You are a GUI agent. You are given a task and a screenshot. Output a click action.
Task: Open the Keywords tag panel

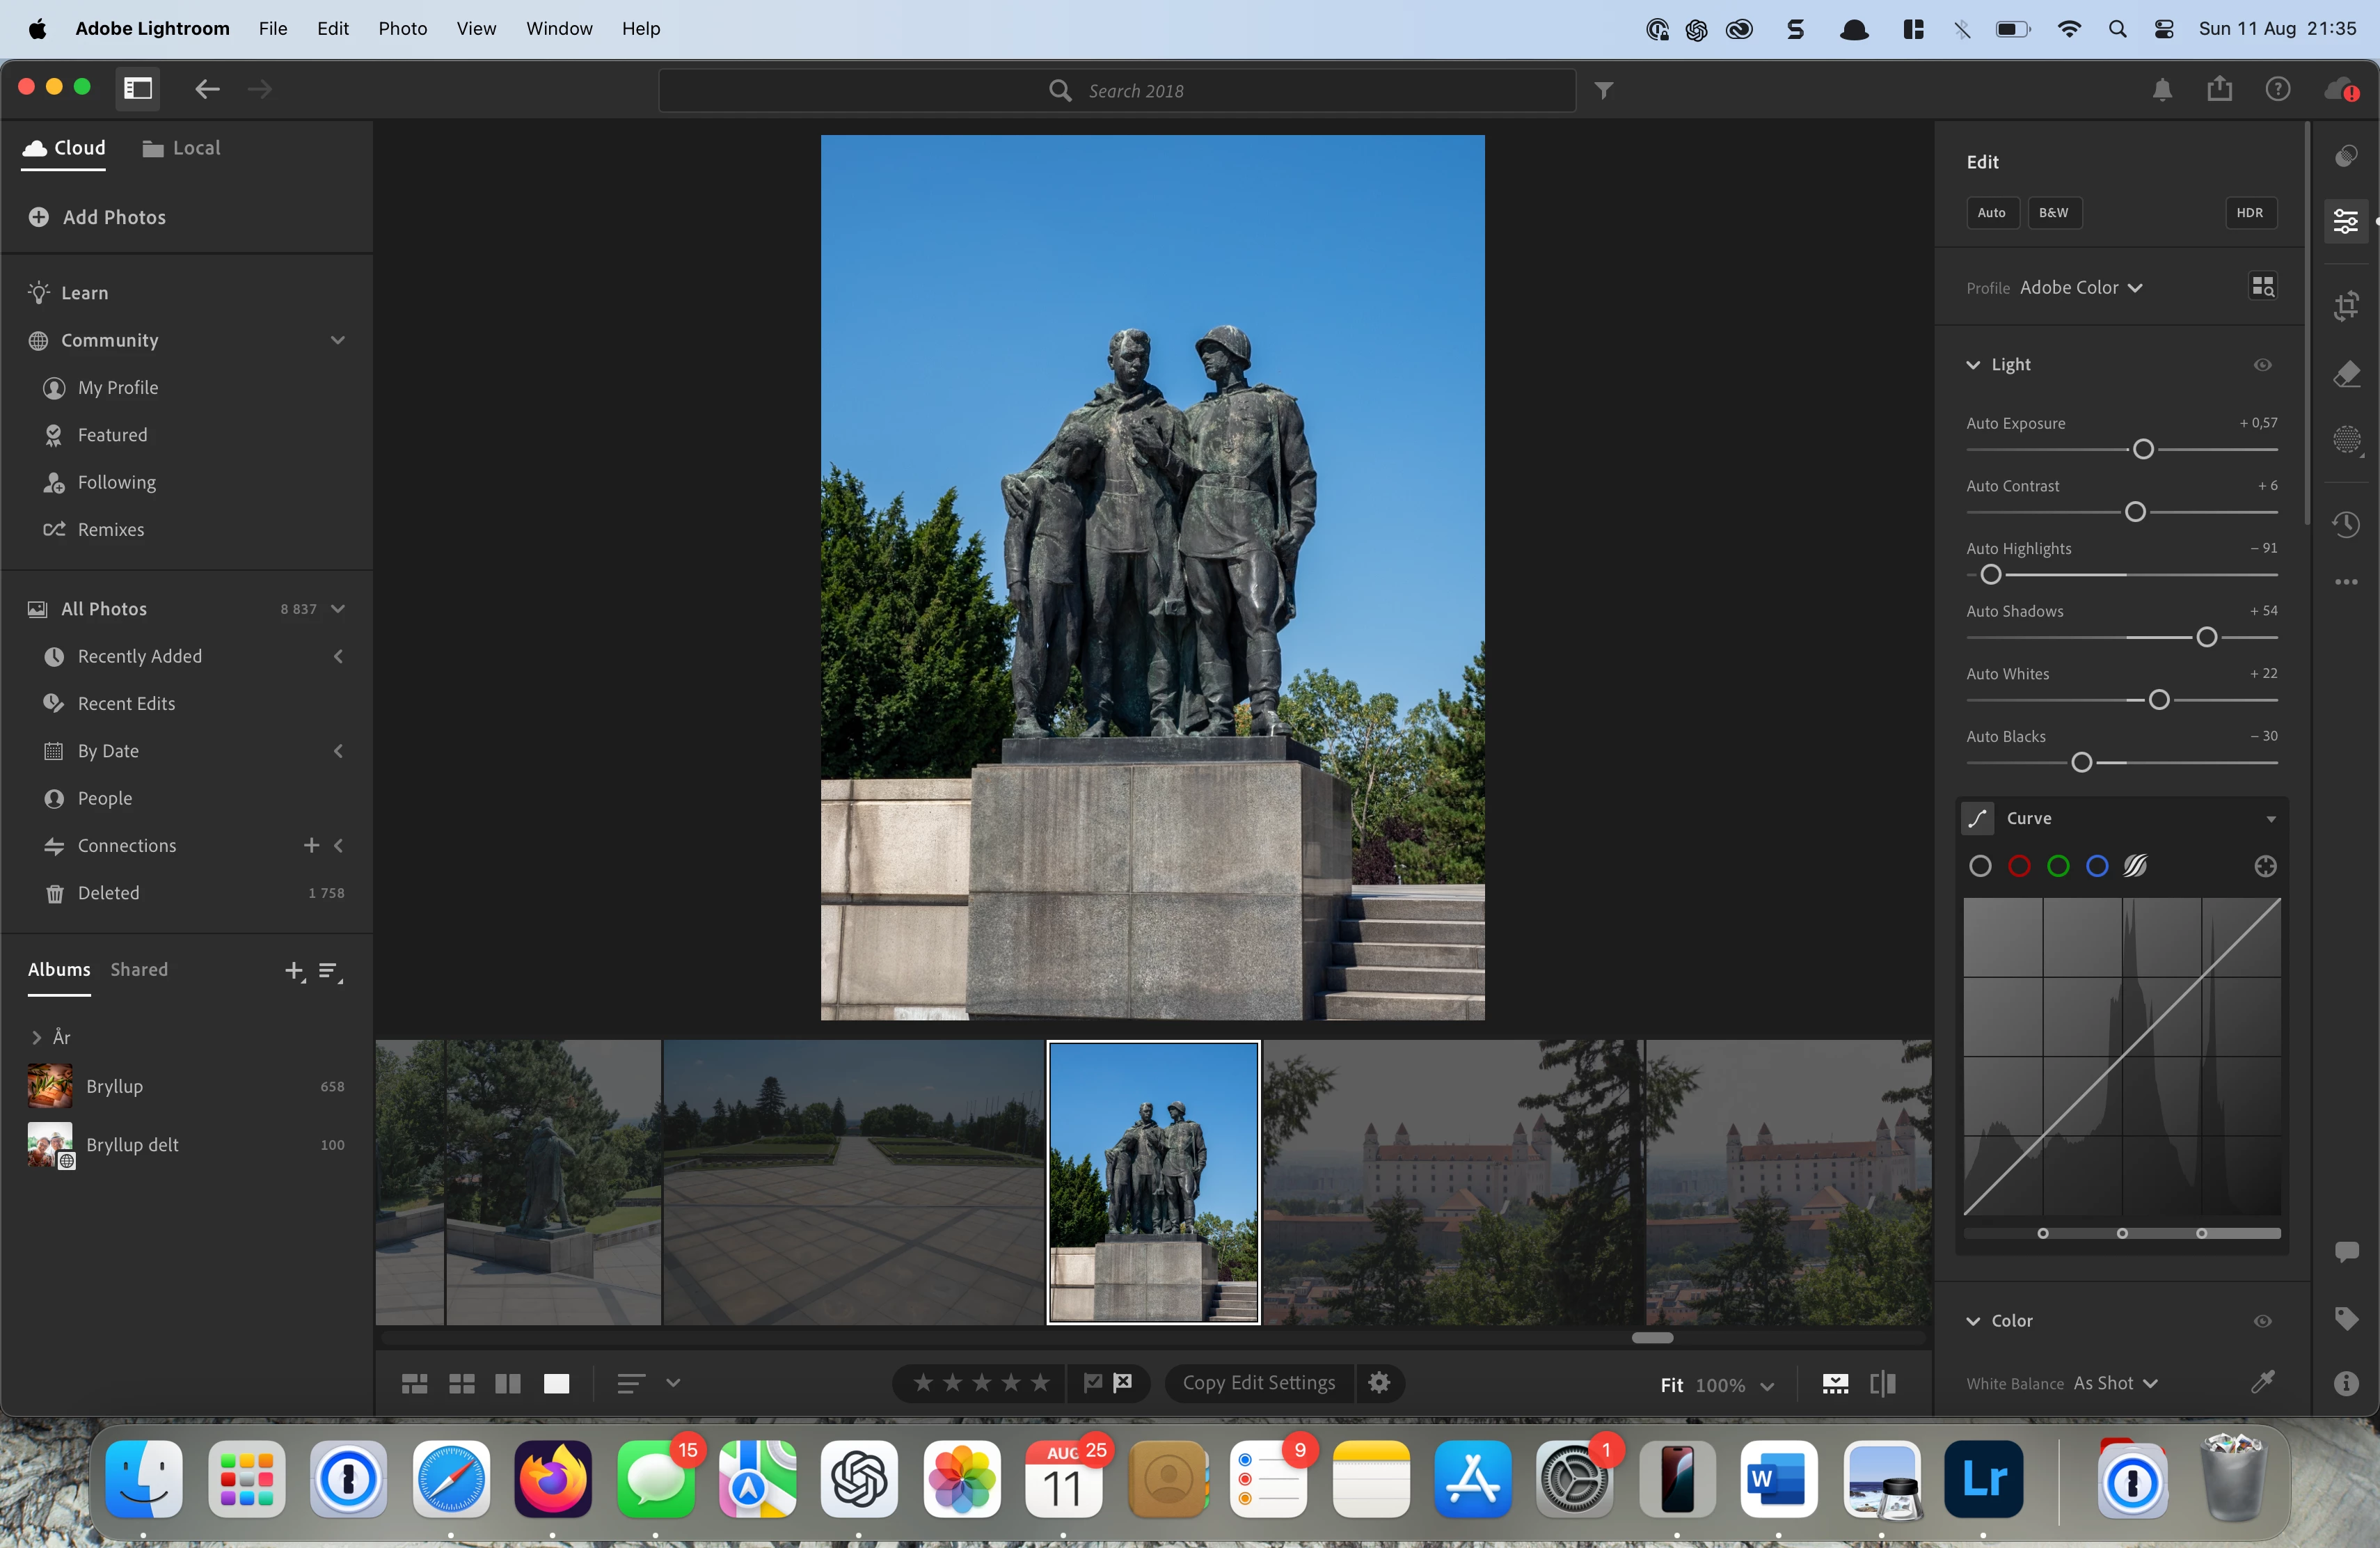coord(2346,1319)
